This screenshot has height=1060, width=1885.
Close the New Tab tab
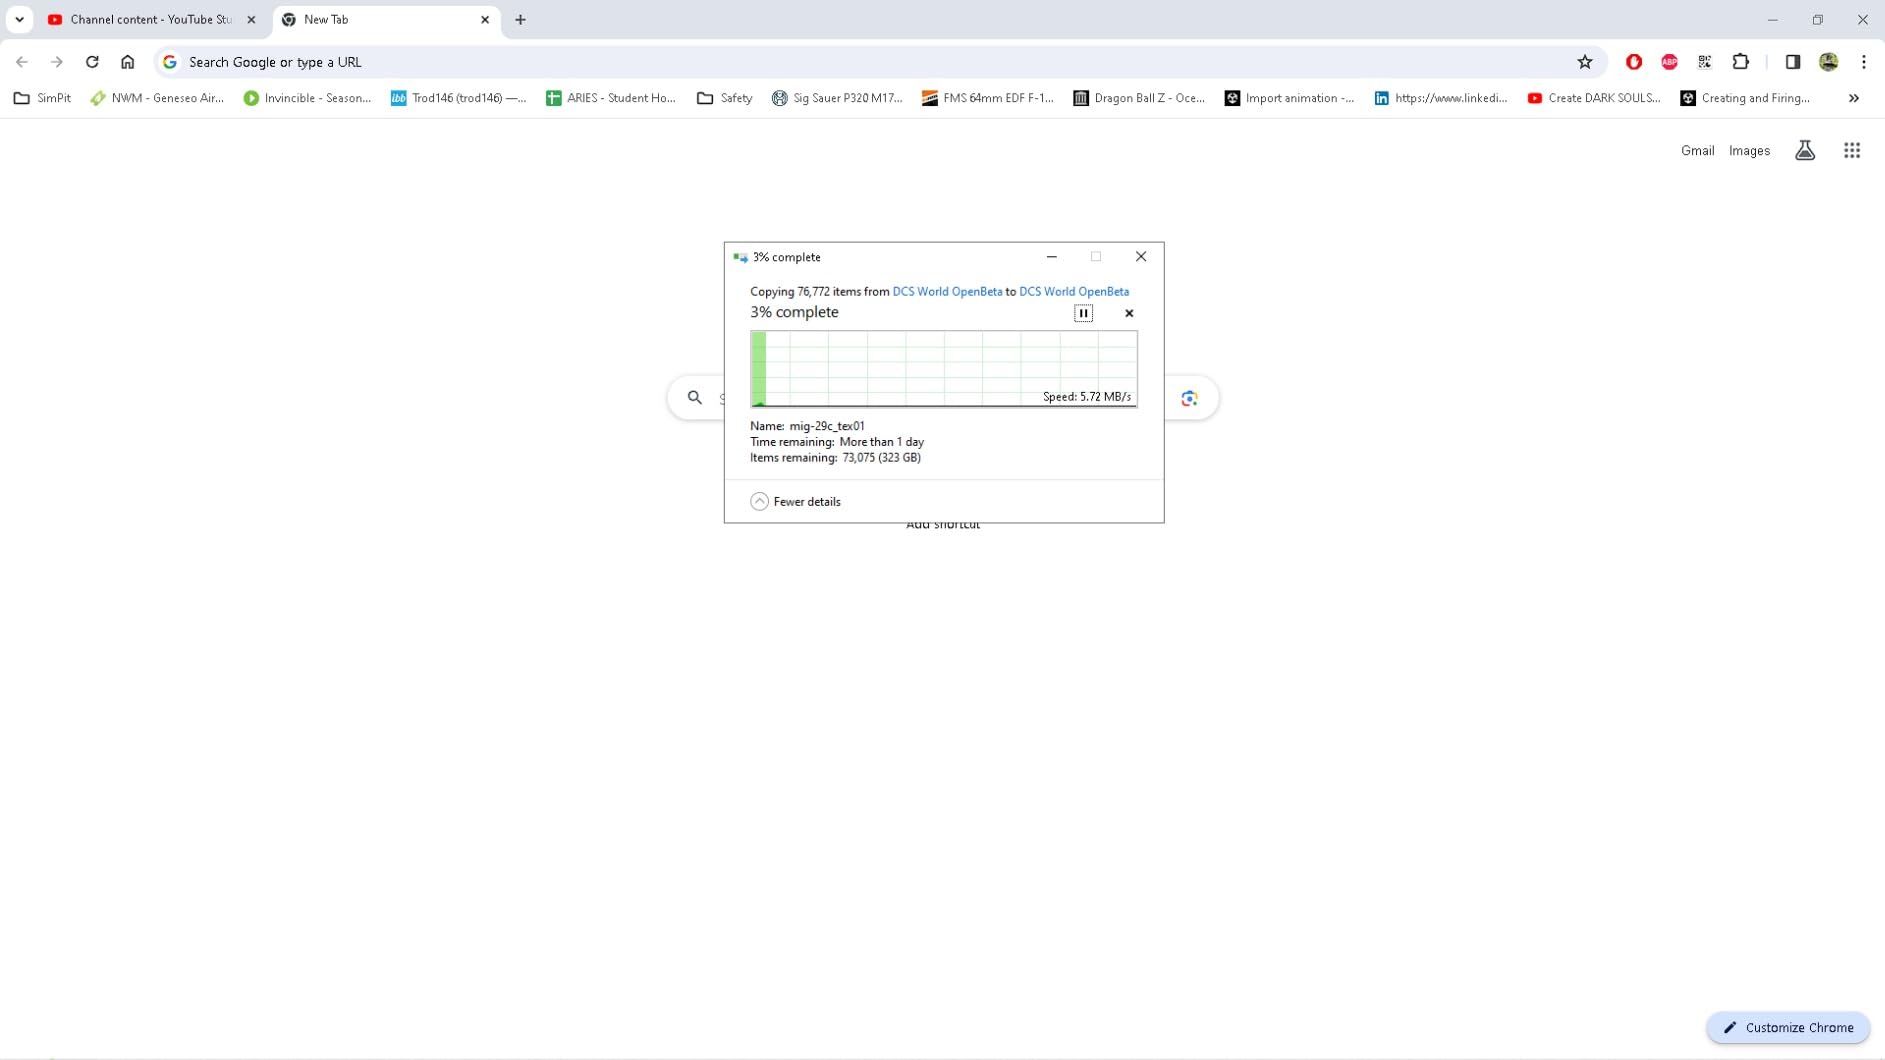485,20
